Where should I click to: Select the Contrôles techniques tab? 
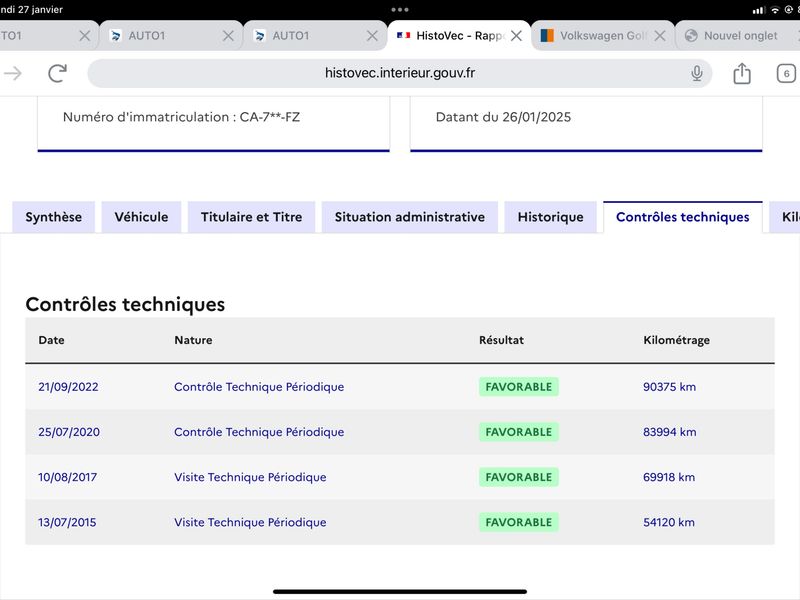(x=683, y=217)
